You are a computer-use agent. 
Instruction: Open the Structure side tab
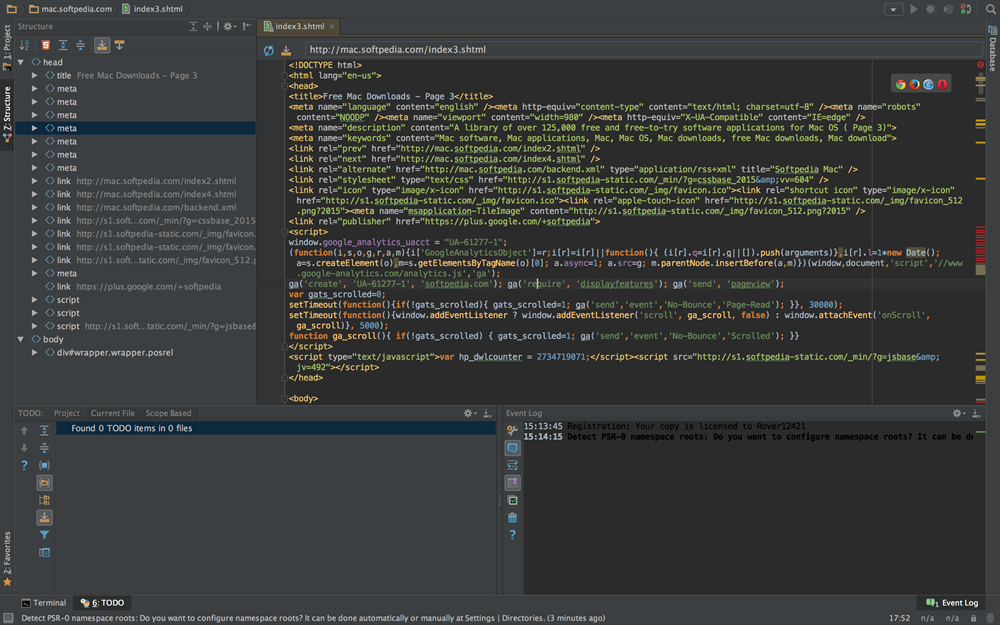[x=7, y=114]
